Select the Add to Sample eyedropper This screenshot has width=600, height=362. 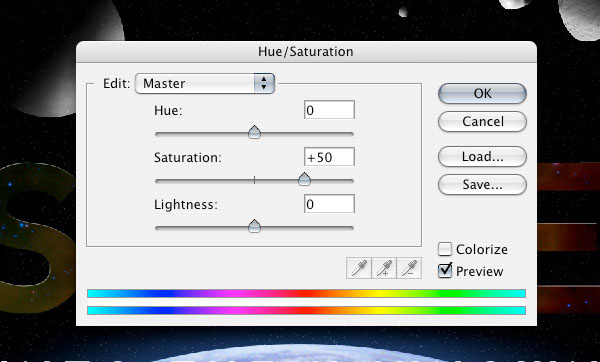pyautogui.click(x=384, y=268)
